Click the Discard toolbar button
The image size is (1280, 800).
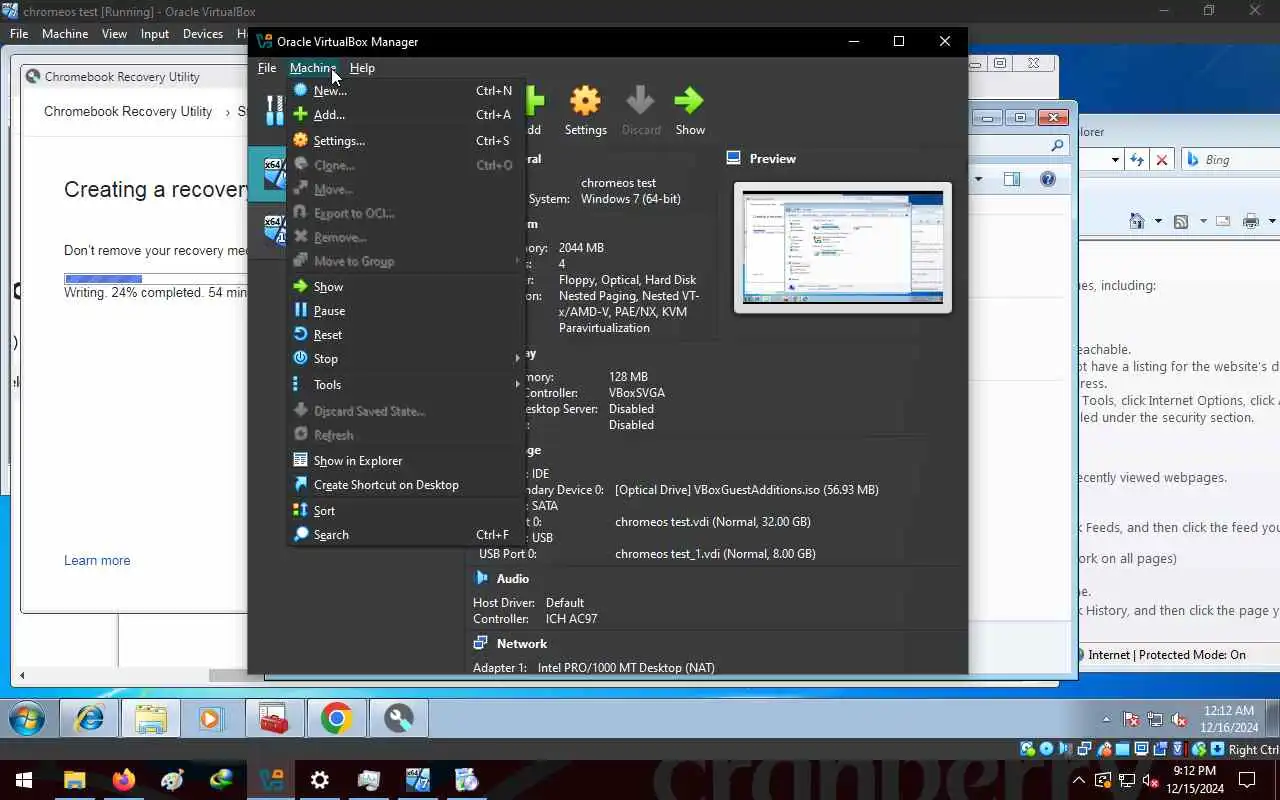point(641,110)
